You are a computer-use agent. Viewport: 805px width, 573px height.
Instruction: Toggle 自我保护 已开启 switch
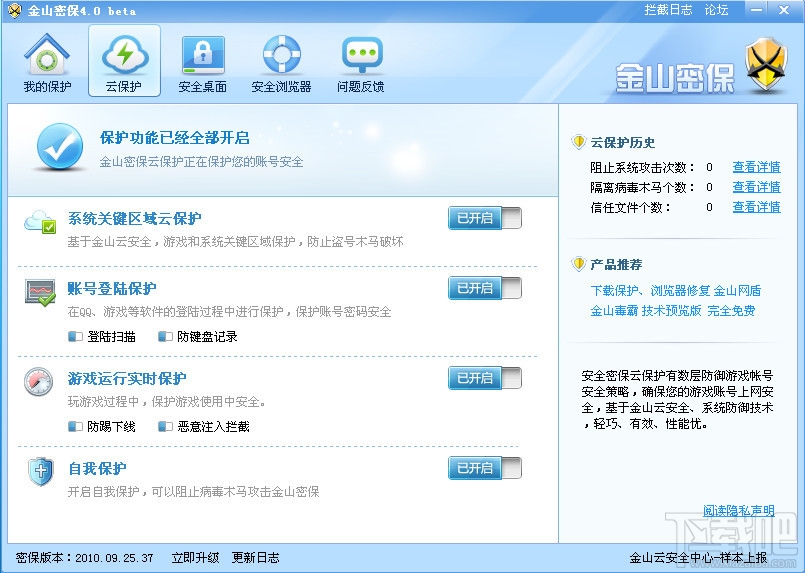[485, 468]
